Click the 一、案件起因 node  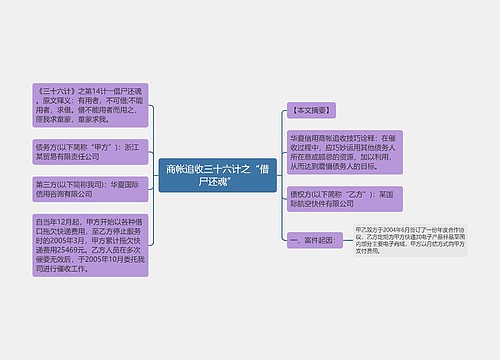315,240
